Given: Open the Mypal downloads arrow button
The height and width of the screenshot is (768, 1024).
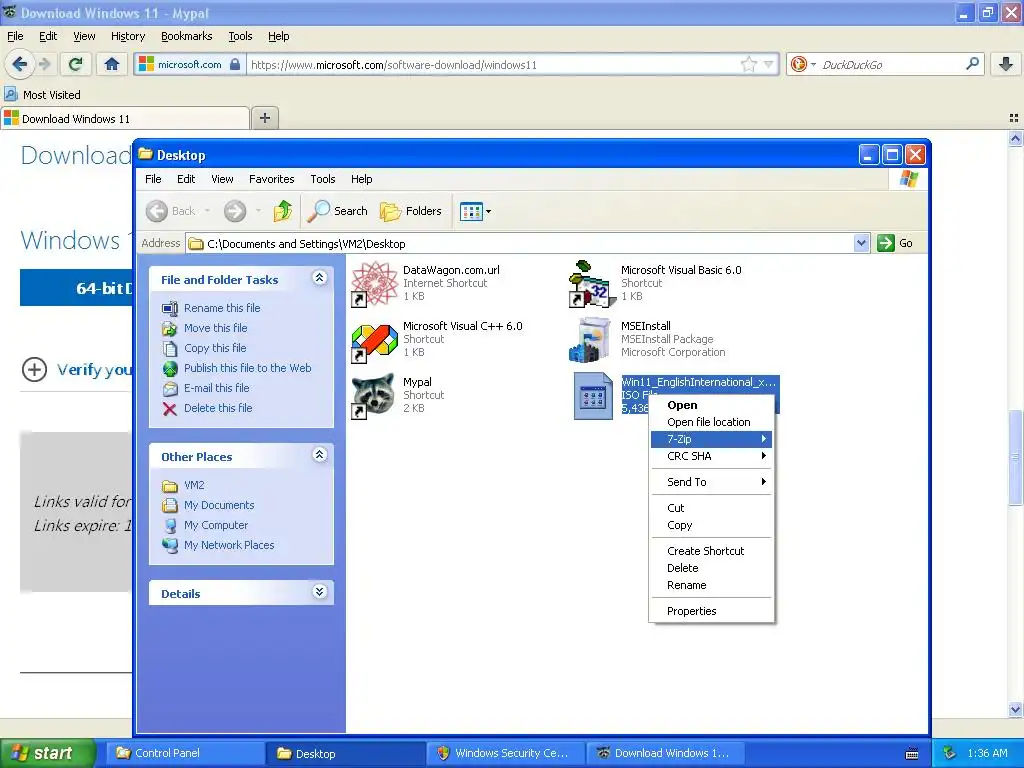Looking at the screenshot, I should [x=1006, y=64].
